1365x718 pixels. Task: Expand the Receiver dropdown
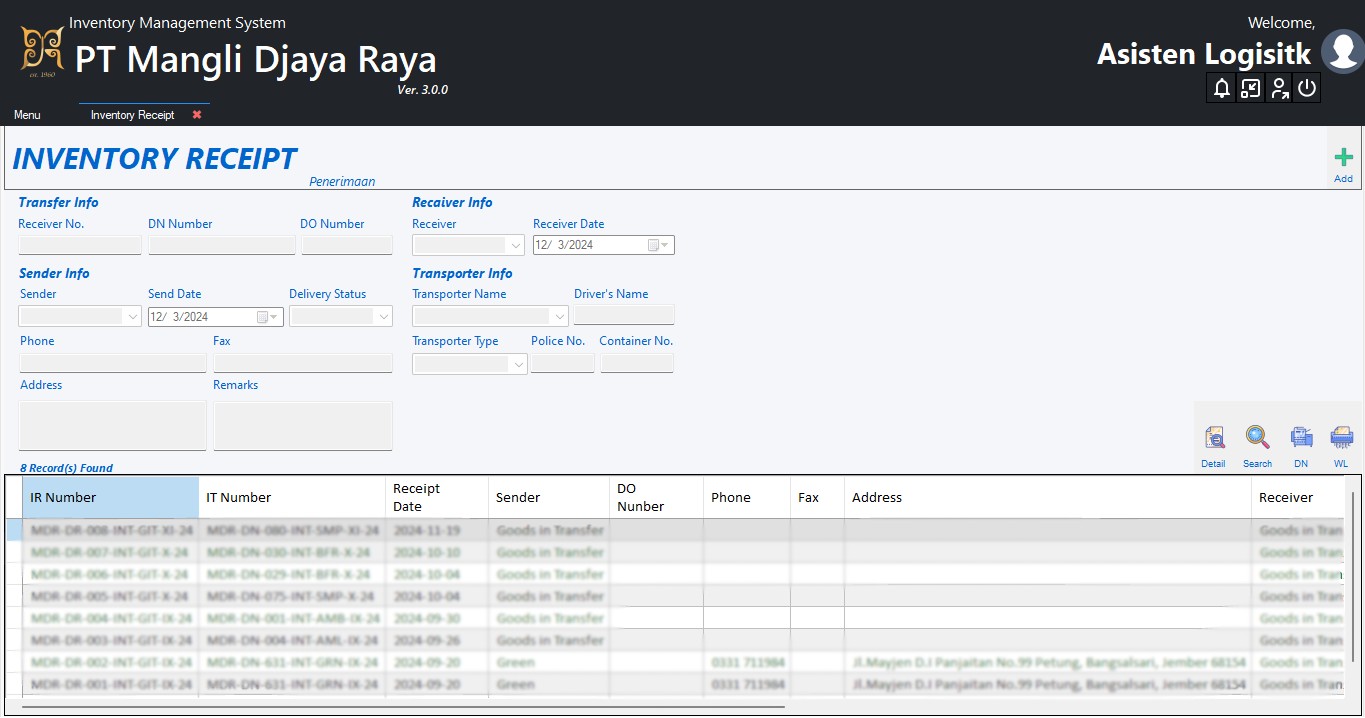[x=516, y=245]
